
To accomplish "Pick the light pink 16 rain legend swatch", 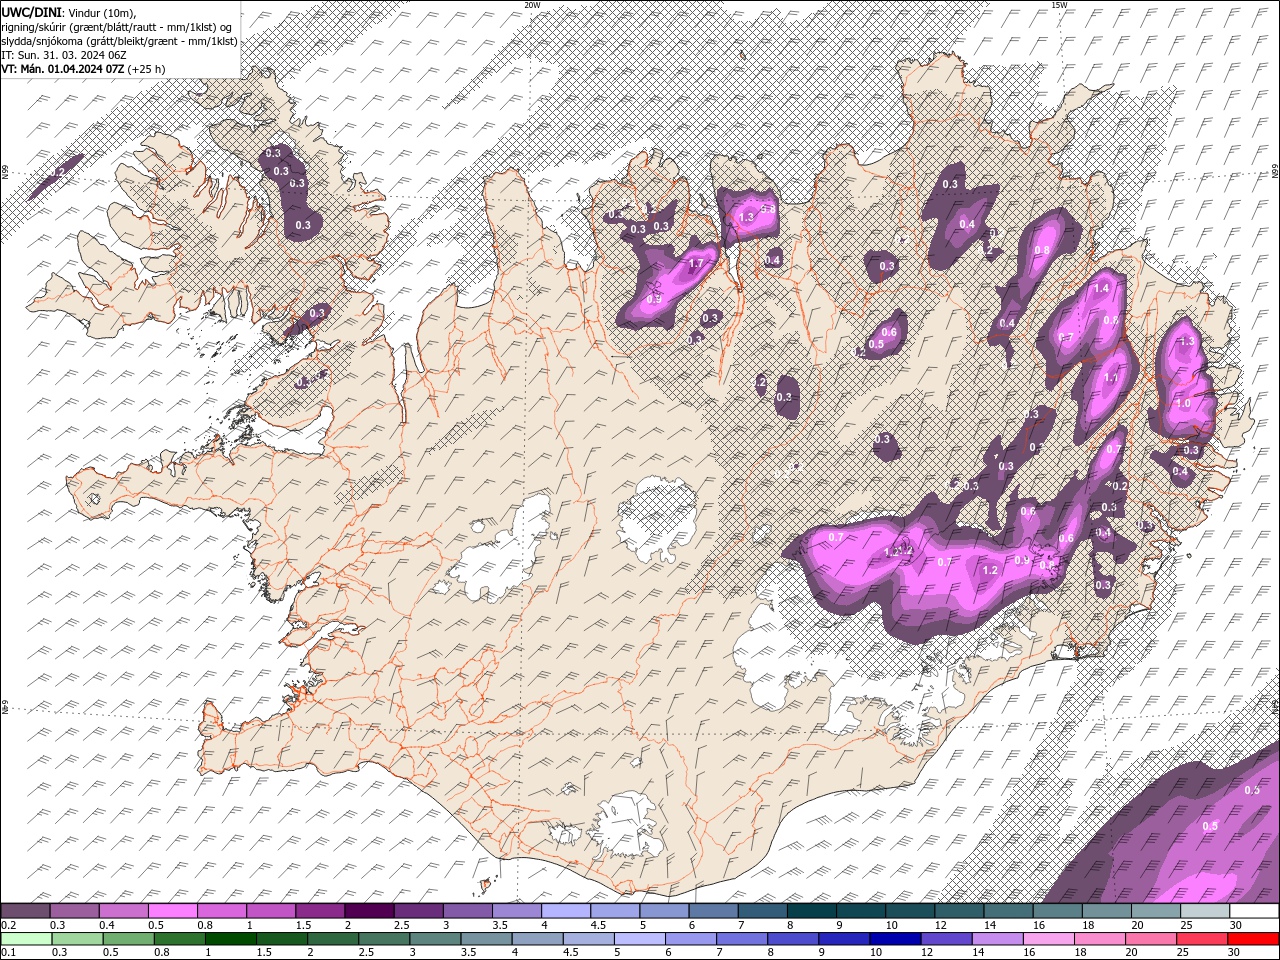I will point(1050,939).
